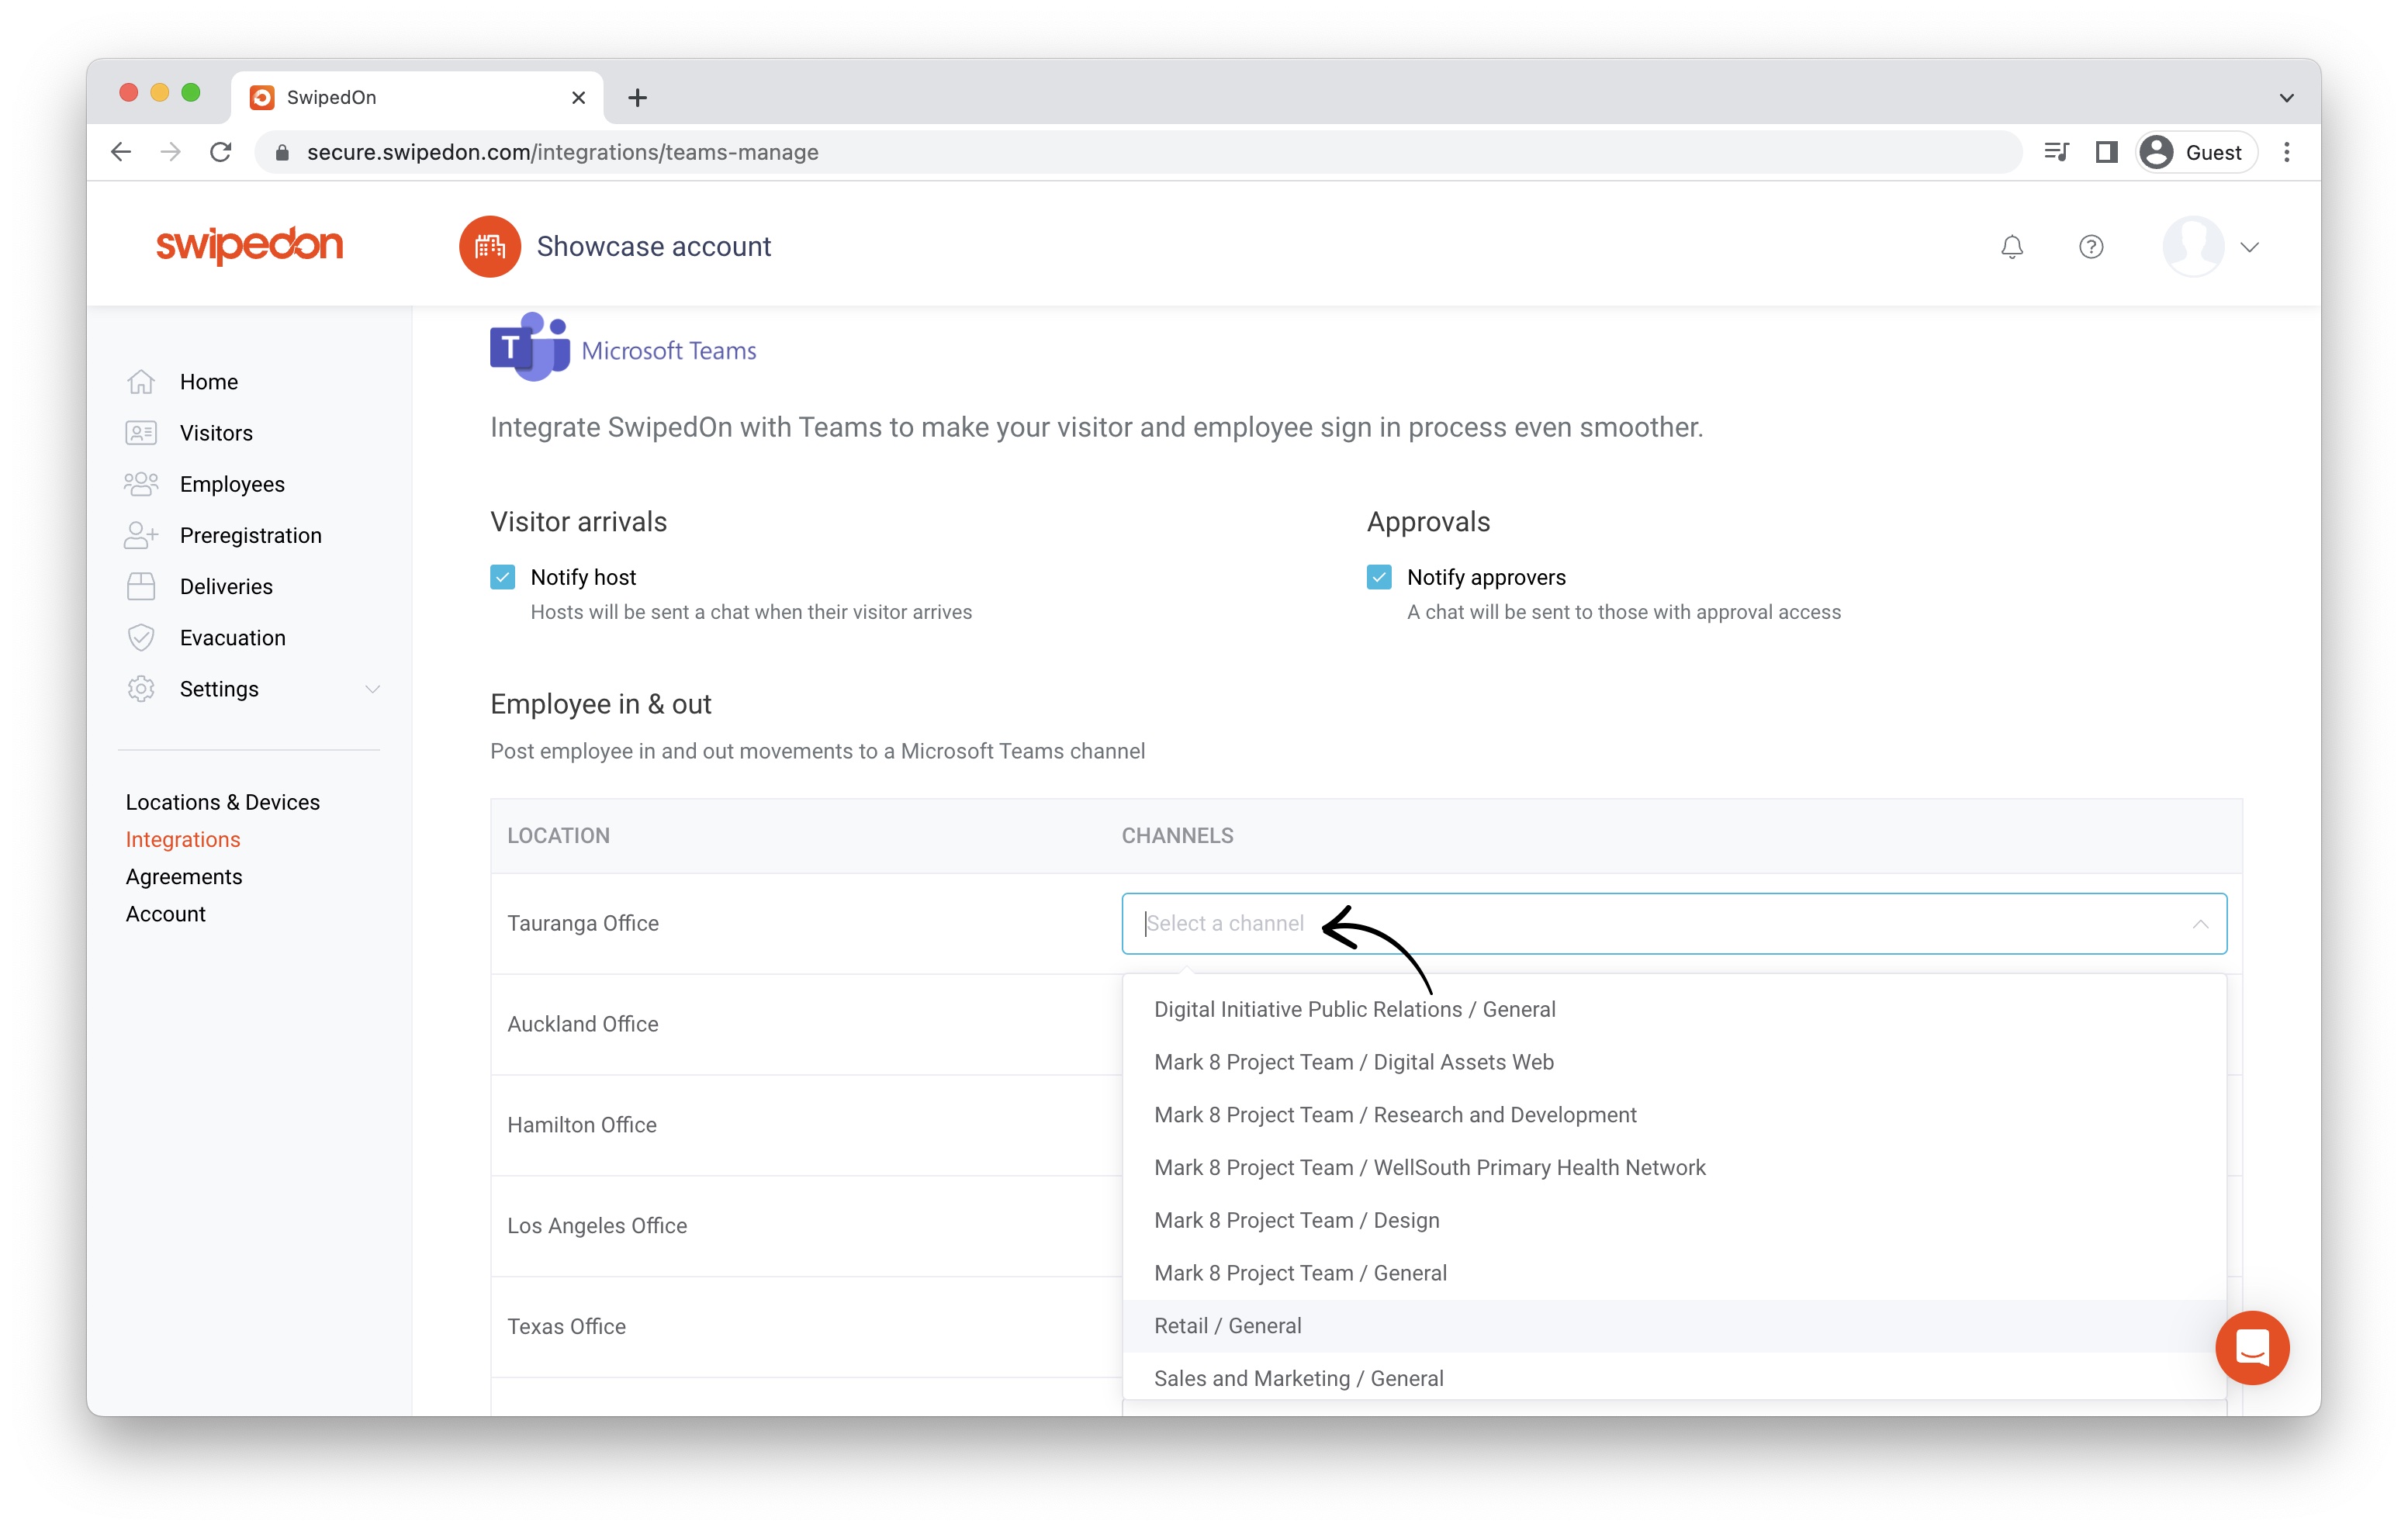This screenshot has width=2408, height=1531.
Task: Open a new browser tab
Action: [x=637, y=97]
